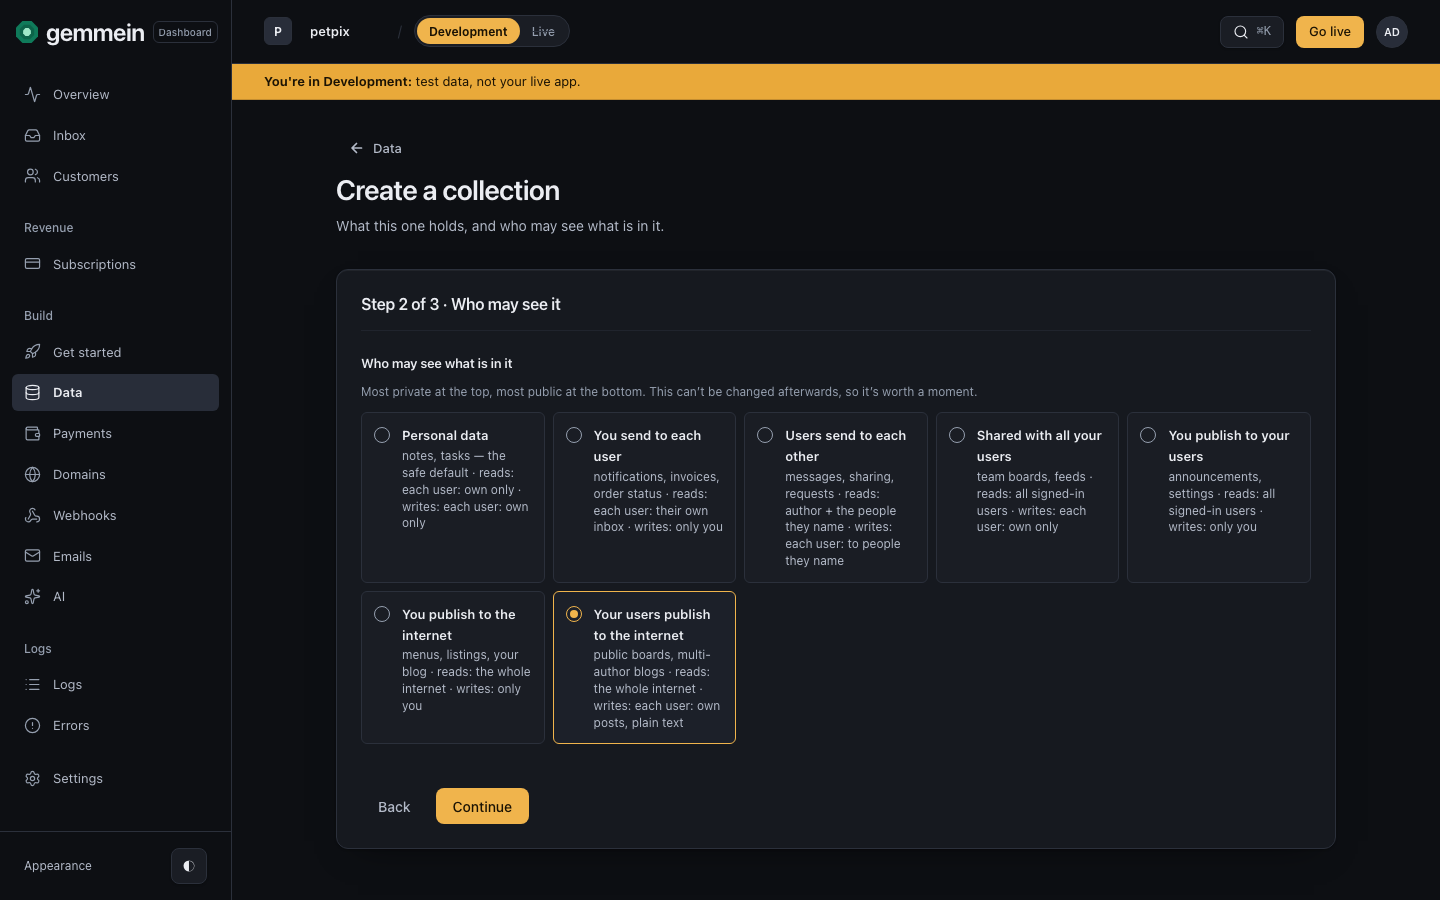Click the Inbox tray icon
This screenshot has height=900, width=1440.
[x=33, y=135]
